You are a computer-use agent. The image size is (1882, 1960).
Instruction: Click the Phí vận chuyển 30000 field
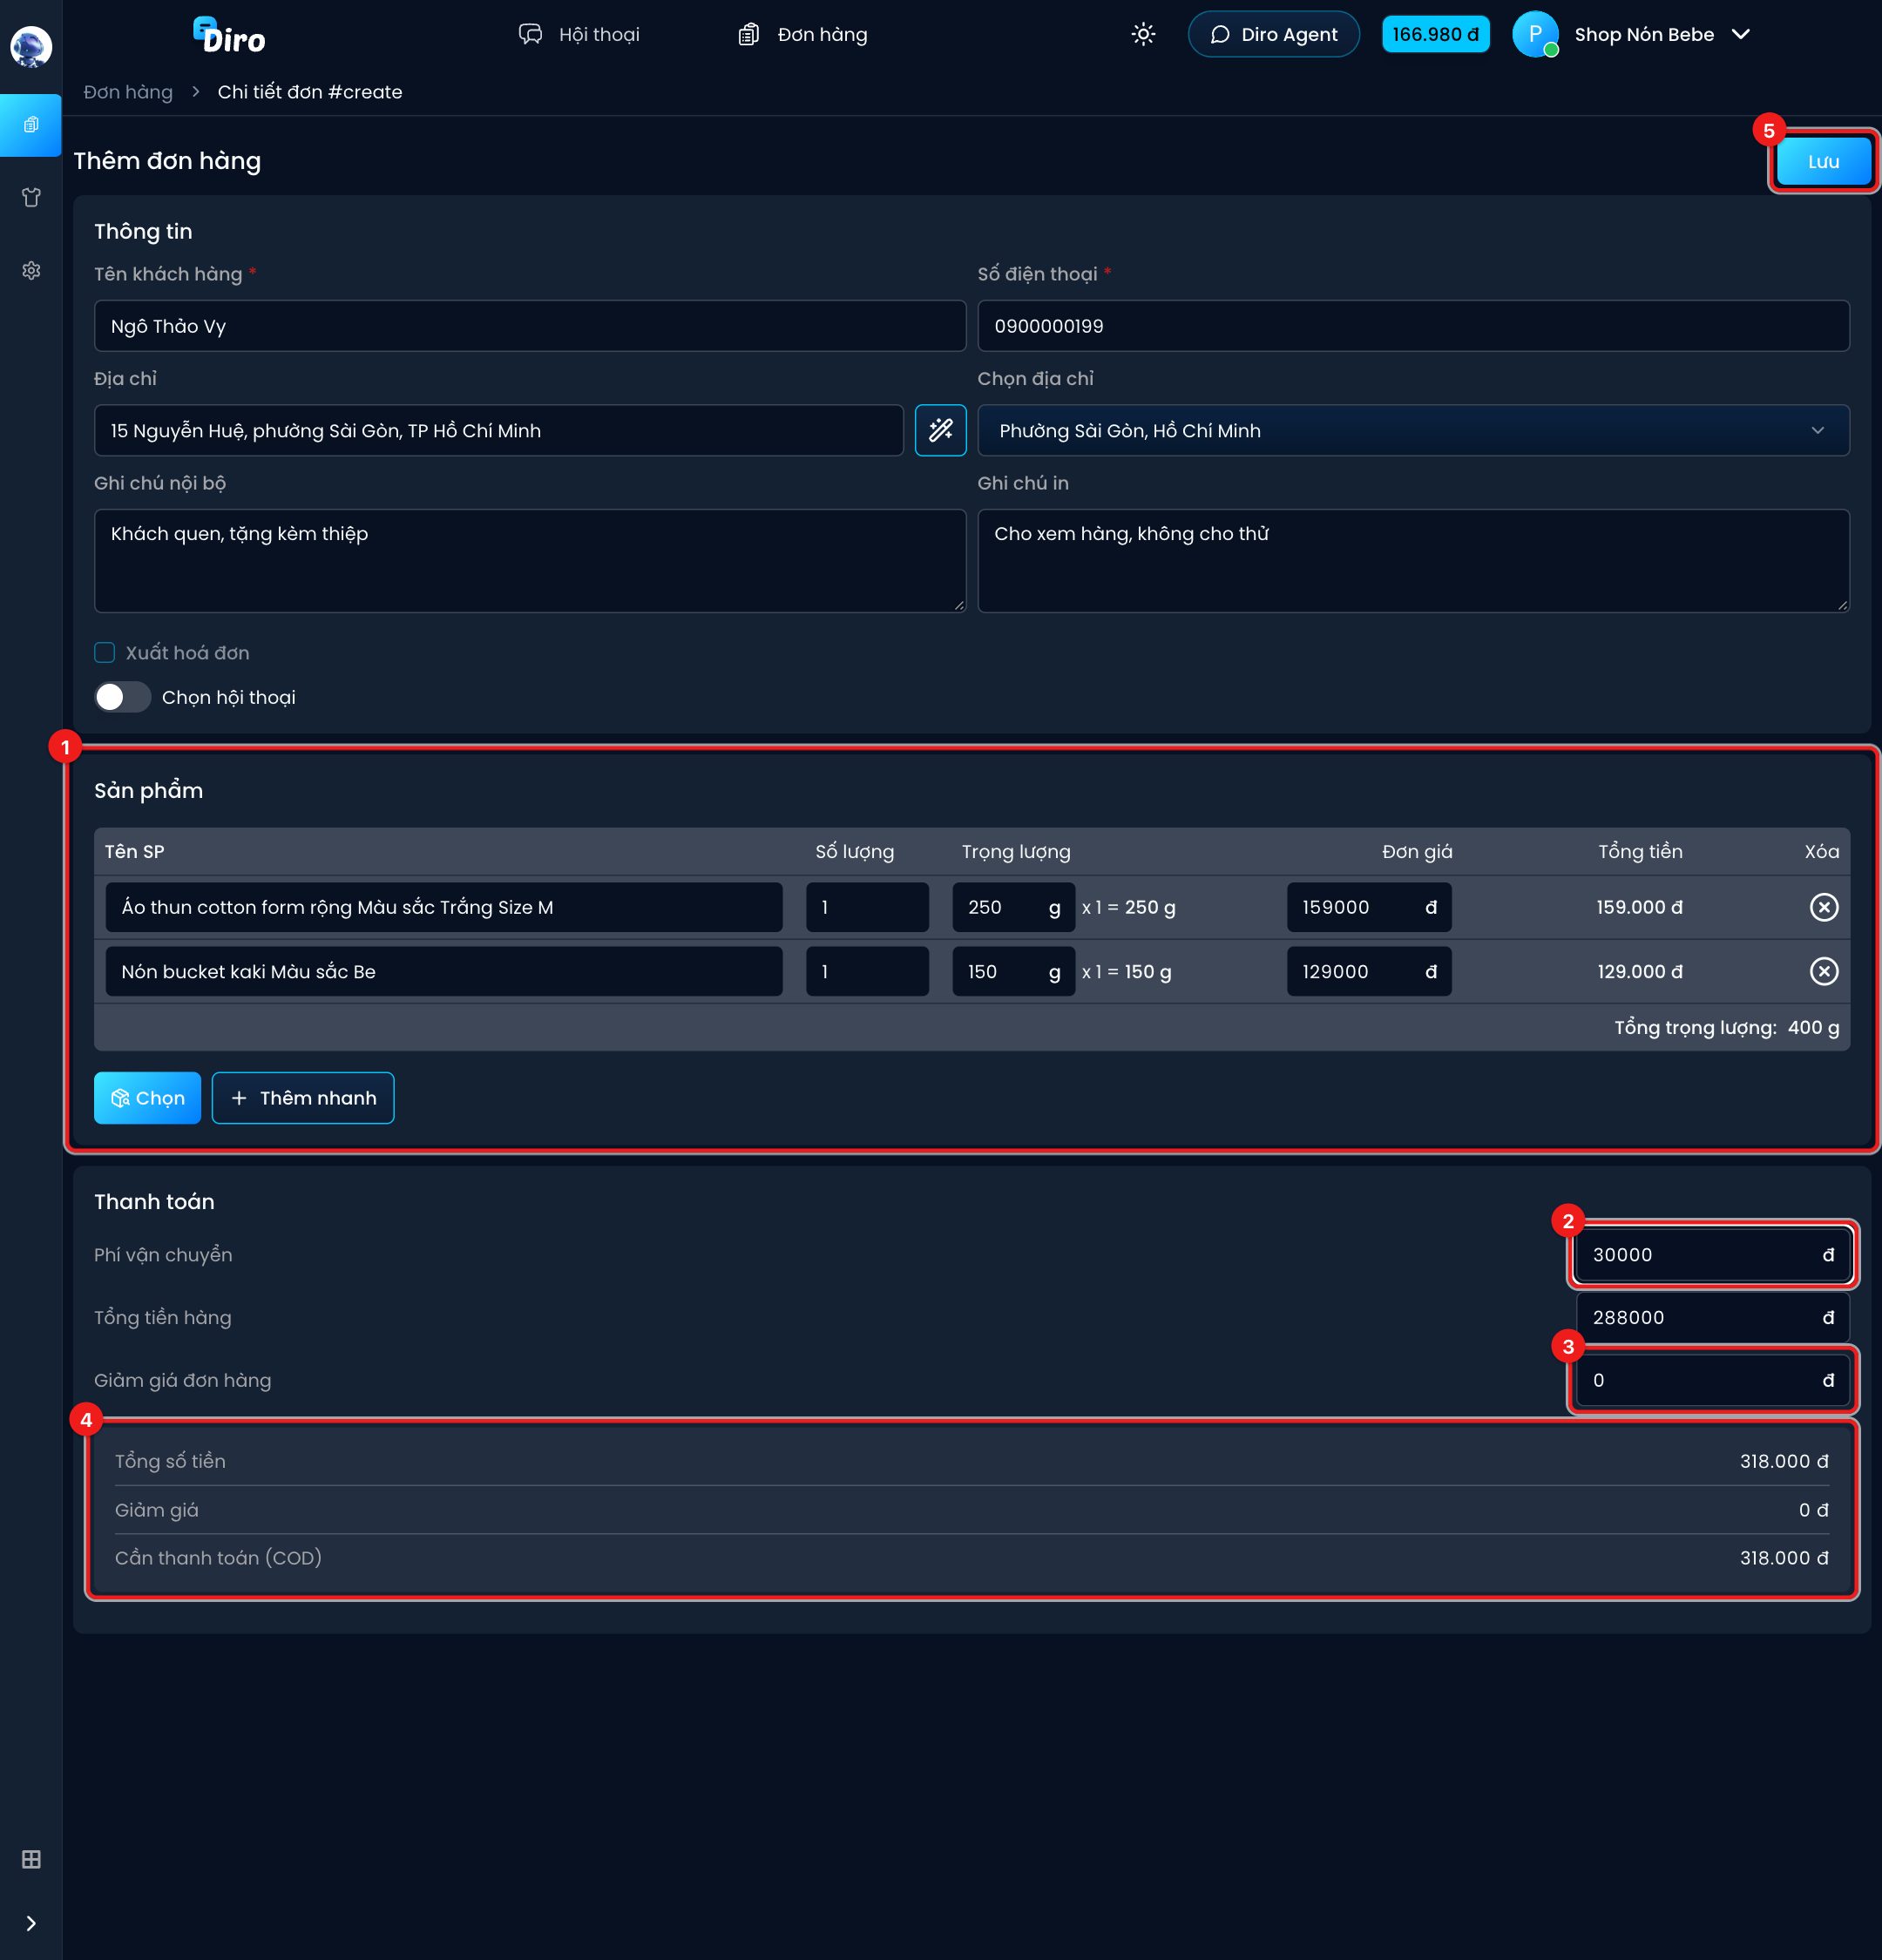tap(1712, 1254)
